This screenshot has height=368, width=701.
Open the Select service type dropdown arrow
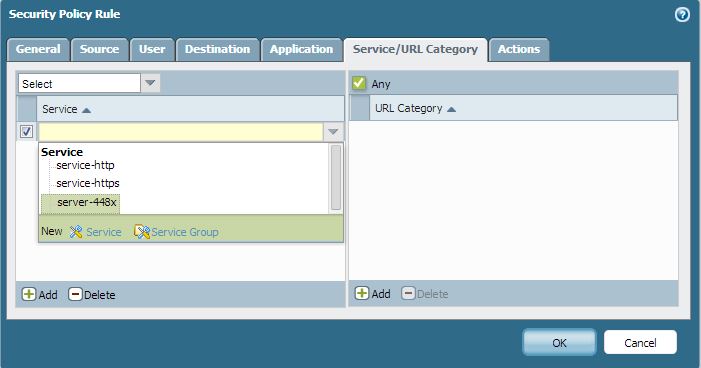(x=150, y=83)
